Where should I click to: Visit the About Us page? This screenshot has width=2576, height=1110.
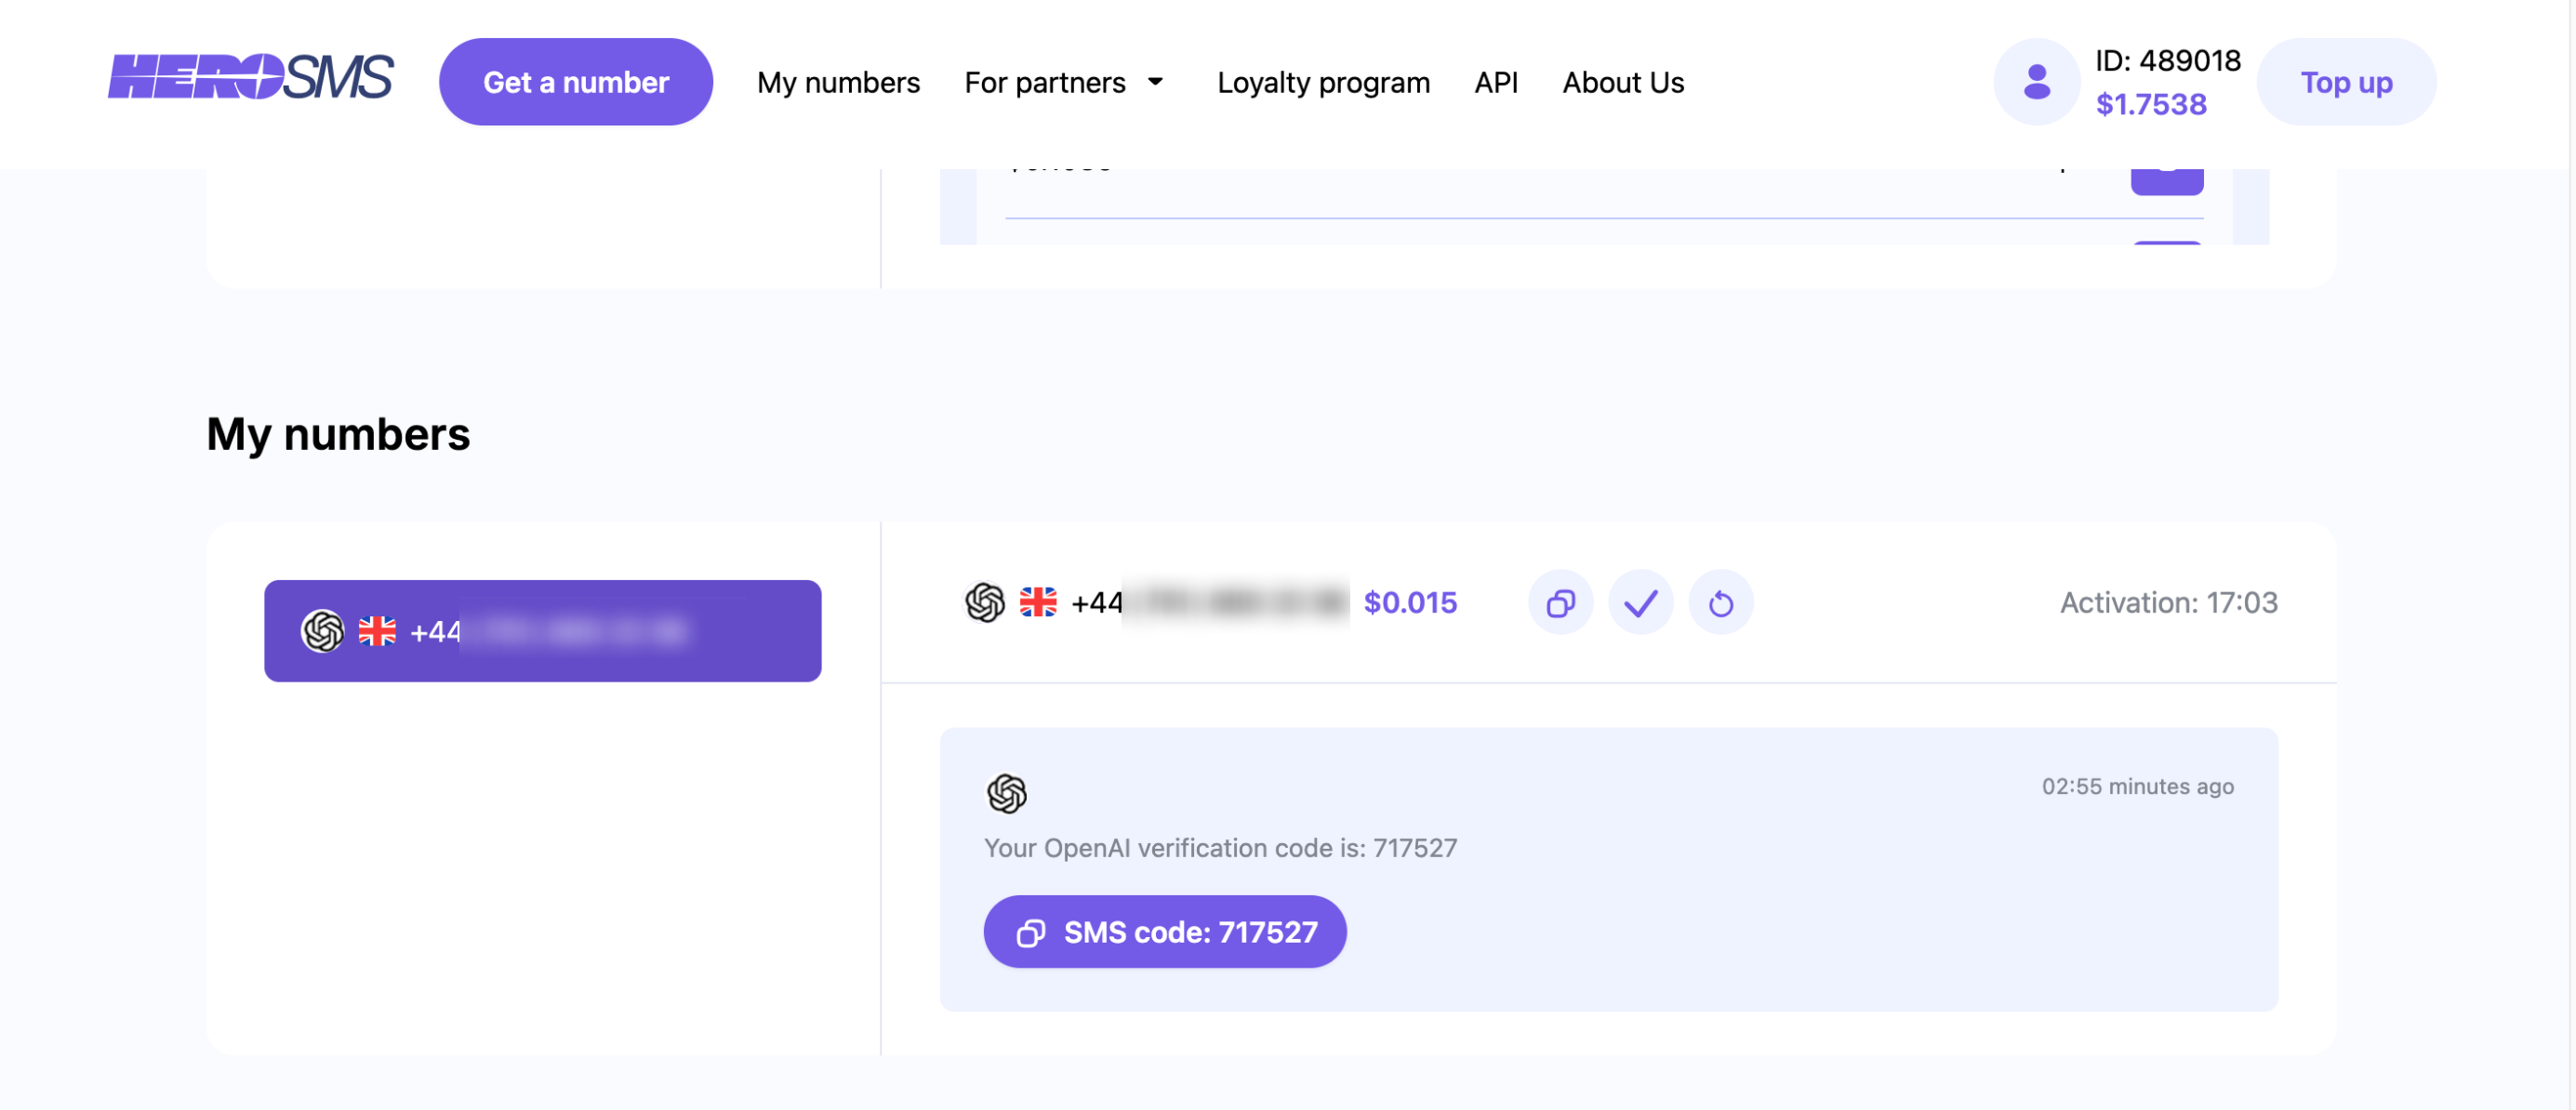tap(1623, 82)
